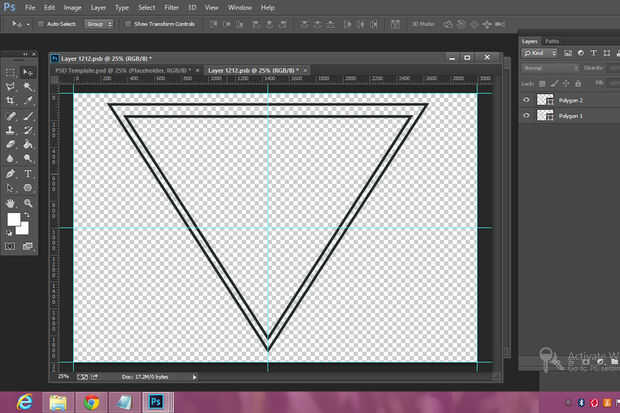The width and height of the screenshot is (620, 413).
Task: Select the Polygon 1 layer name
Action: point(571,116)
